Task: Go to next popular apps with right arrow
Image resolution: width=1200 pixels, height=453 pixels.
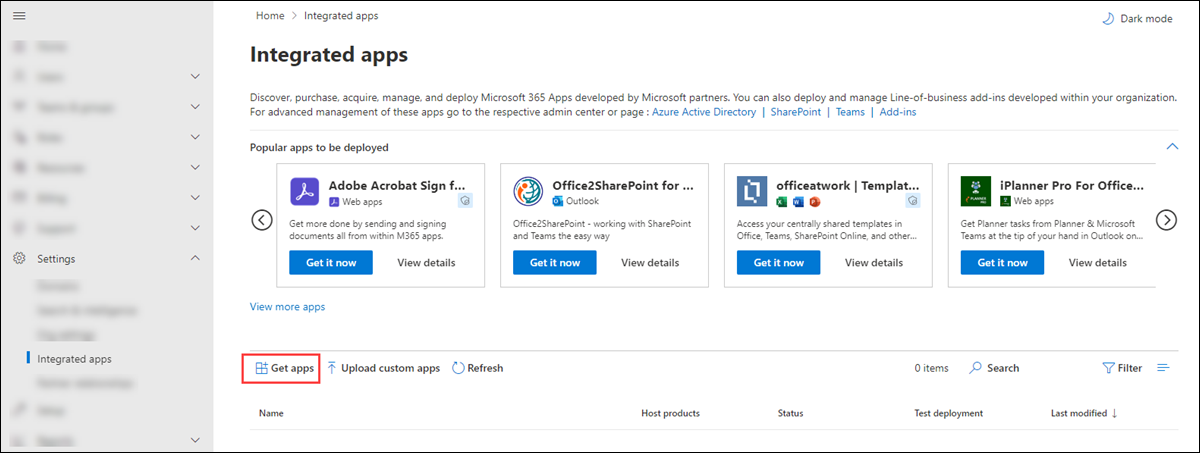Action: (x=1166, y=220)
